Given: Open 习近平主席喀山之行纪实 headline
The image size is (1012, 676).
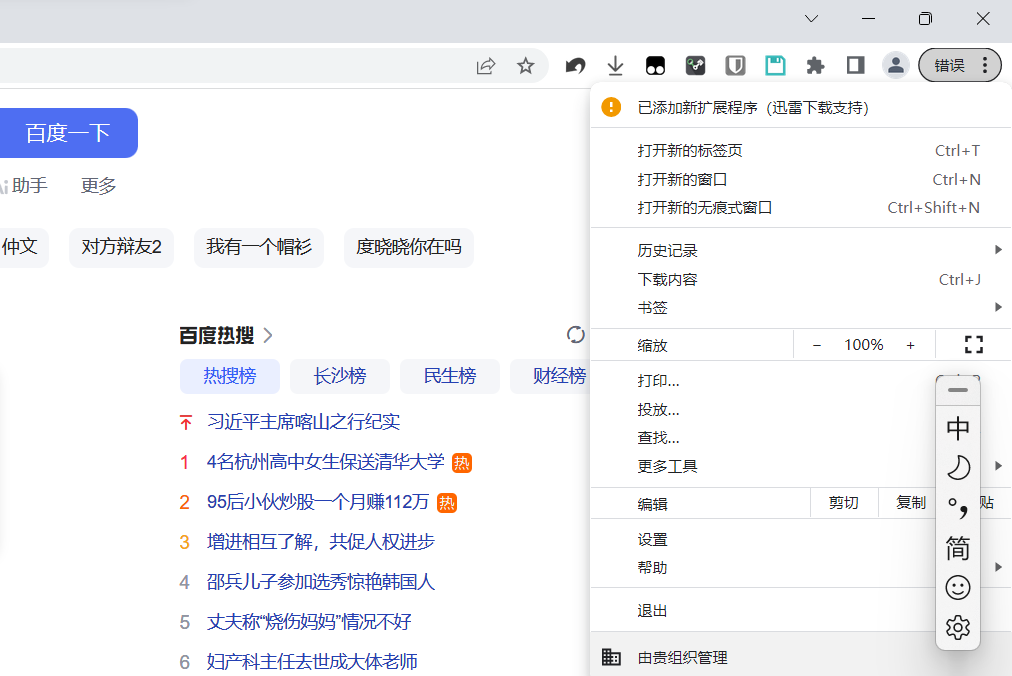Looking at the screenshot, I should (303, 422).
